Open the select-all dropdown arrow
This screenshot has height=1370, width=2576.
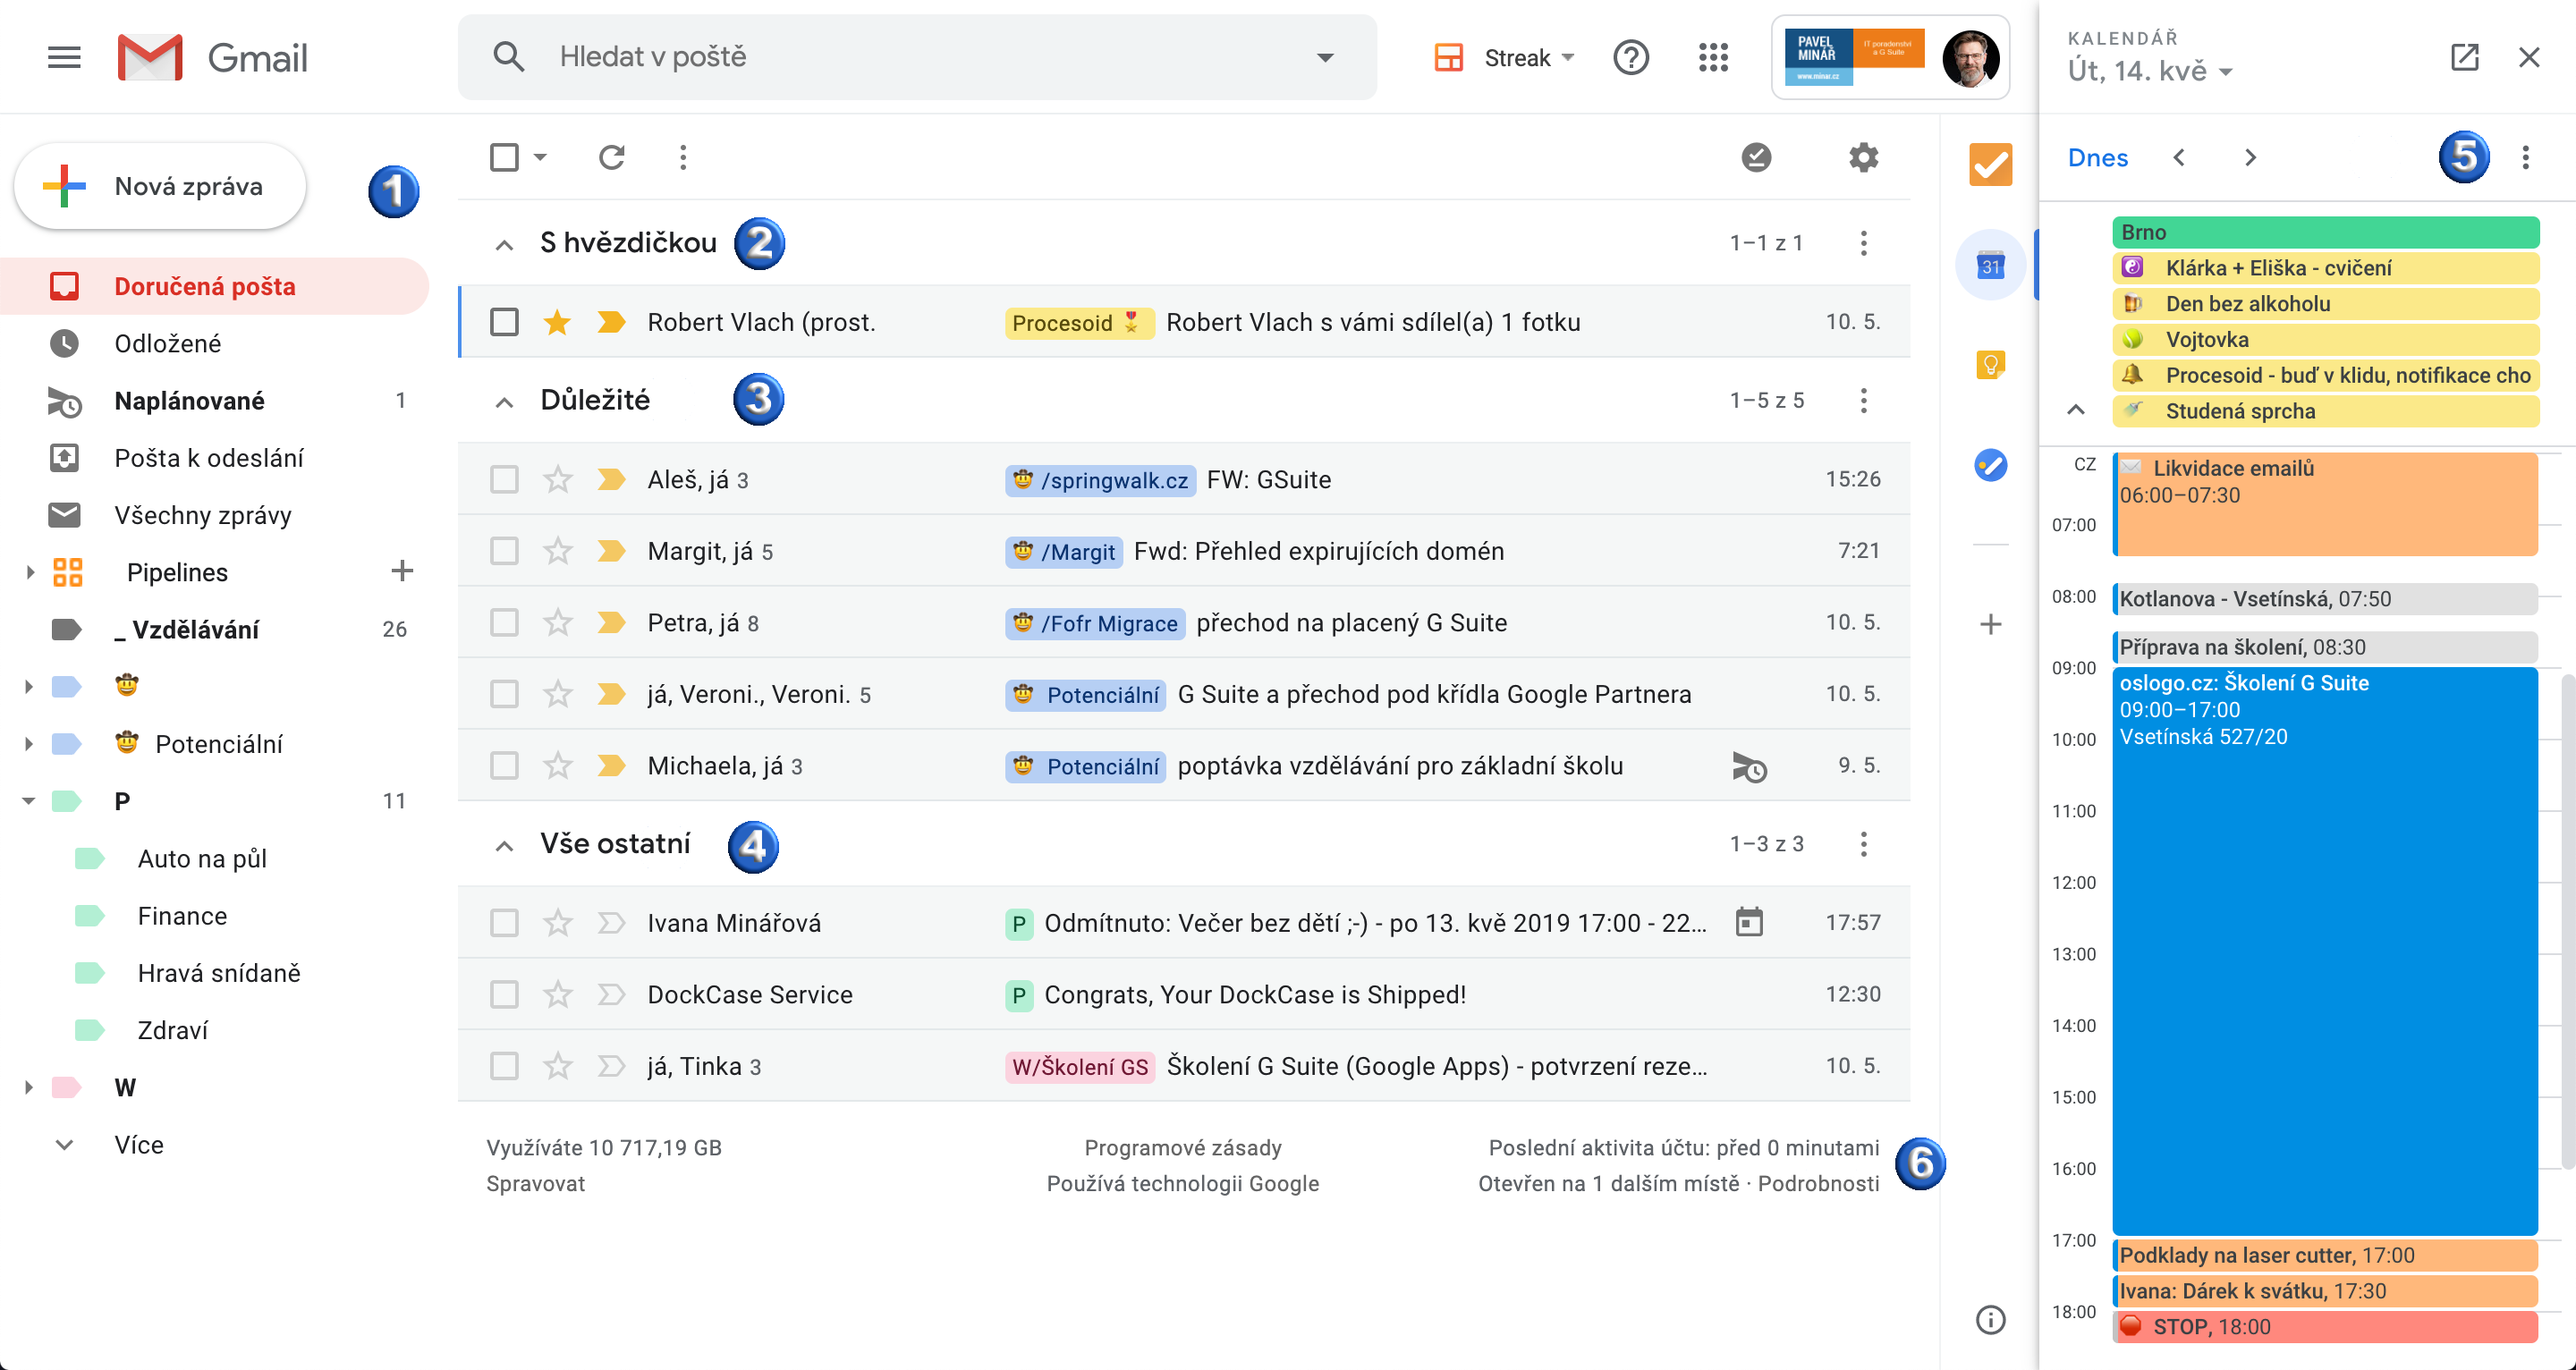(540, 157)
